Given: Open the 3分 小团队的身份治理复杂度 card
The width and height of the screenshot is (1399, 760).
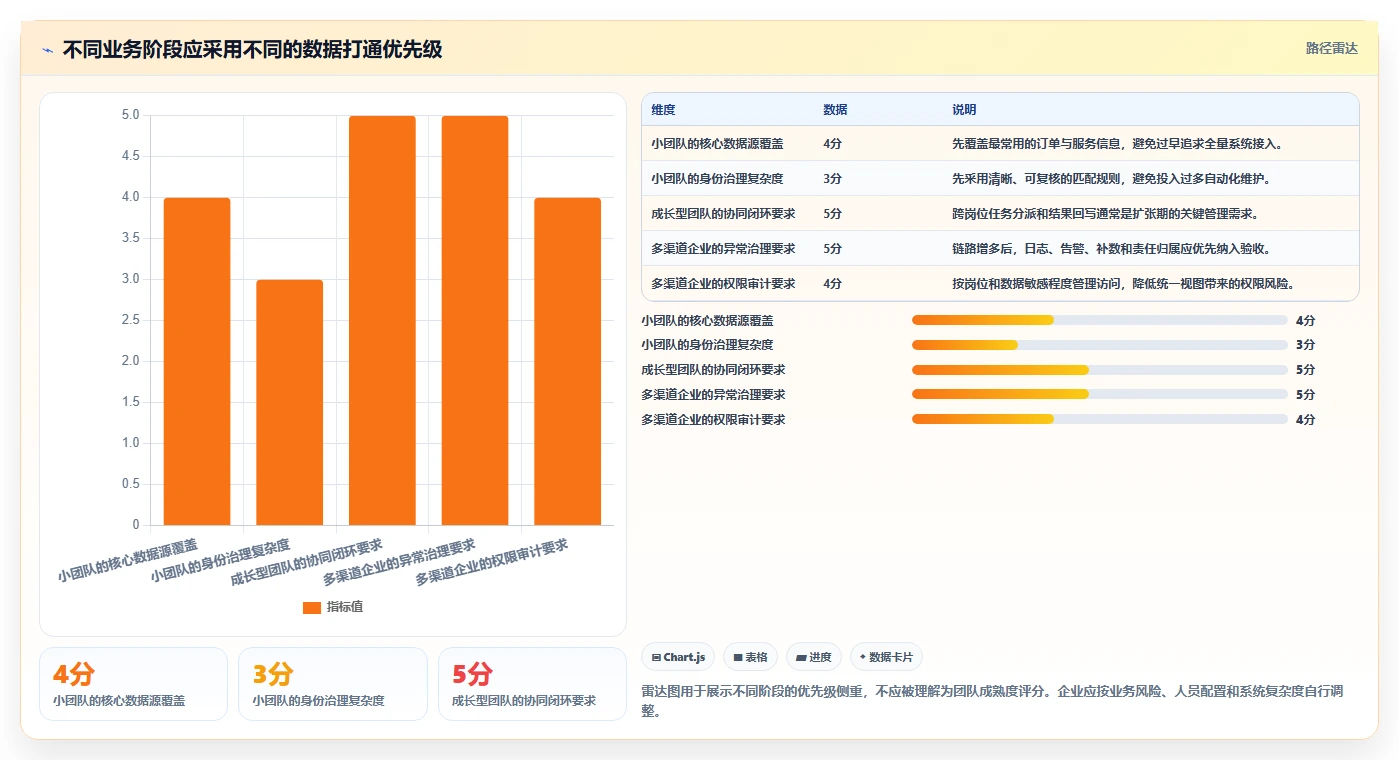Looking at the screenshot, I should coord(333,684).
